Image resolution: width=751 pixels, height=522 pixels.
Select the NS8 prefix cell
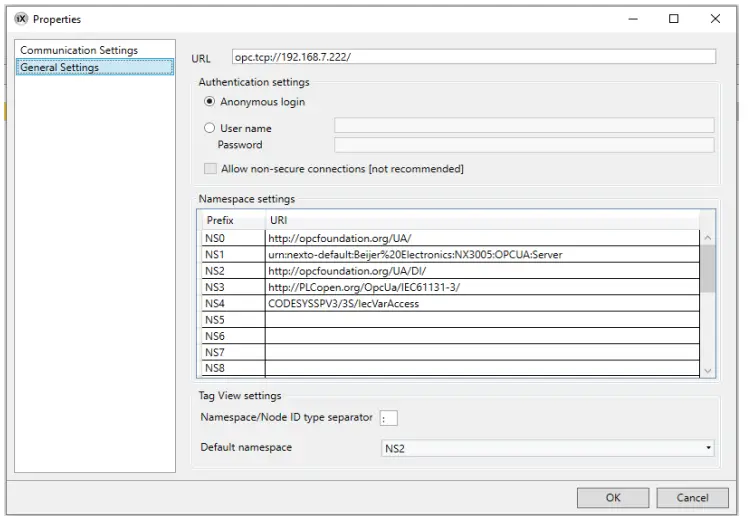233,368
